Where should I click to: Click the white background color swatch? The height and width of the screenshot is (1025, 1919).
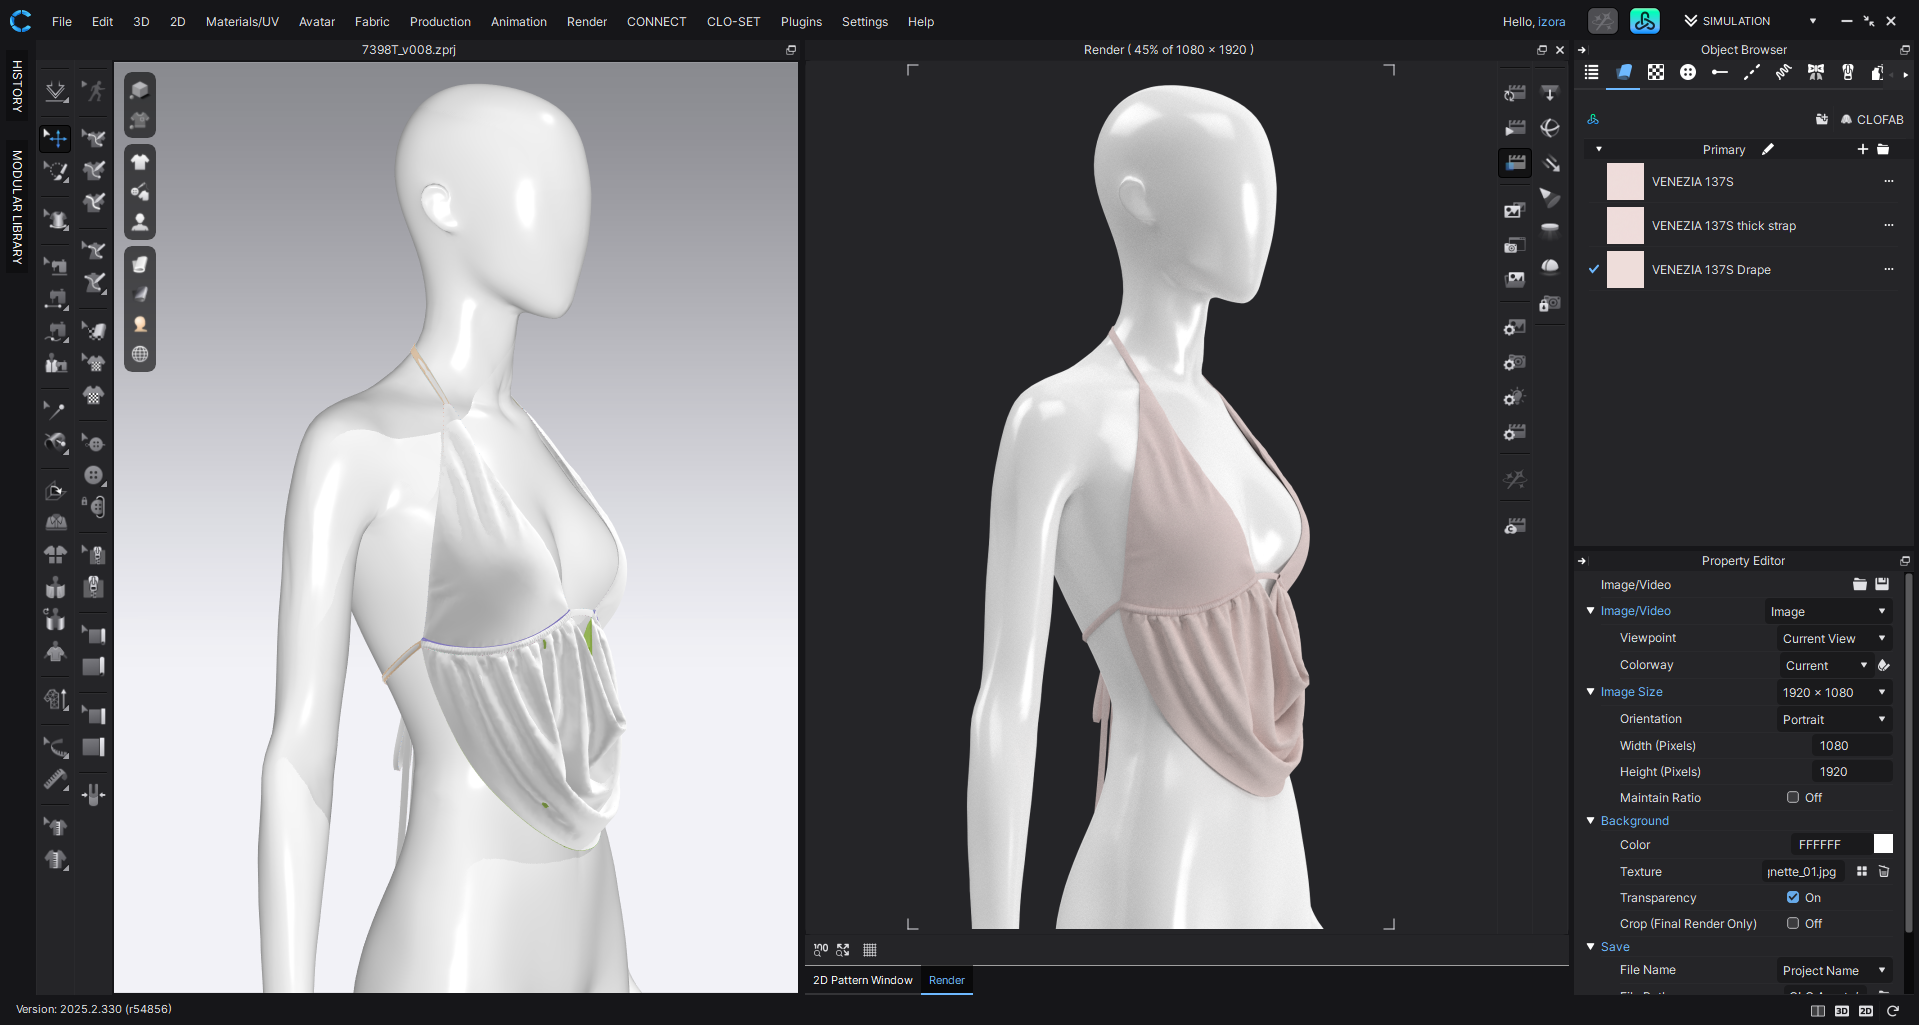1883,844
